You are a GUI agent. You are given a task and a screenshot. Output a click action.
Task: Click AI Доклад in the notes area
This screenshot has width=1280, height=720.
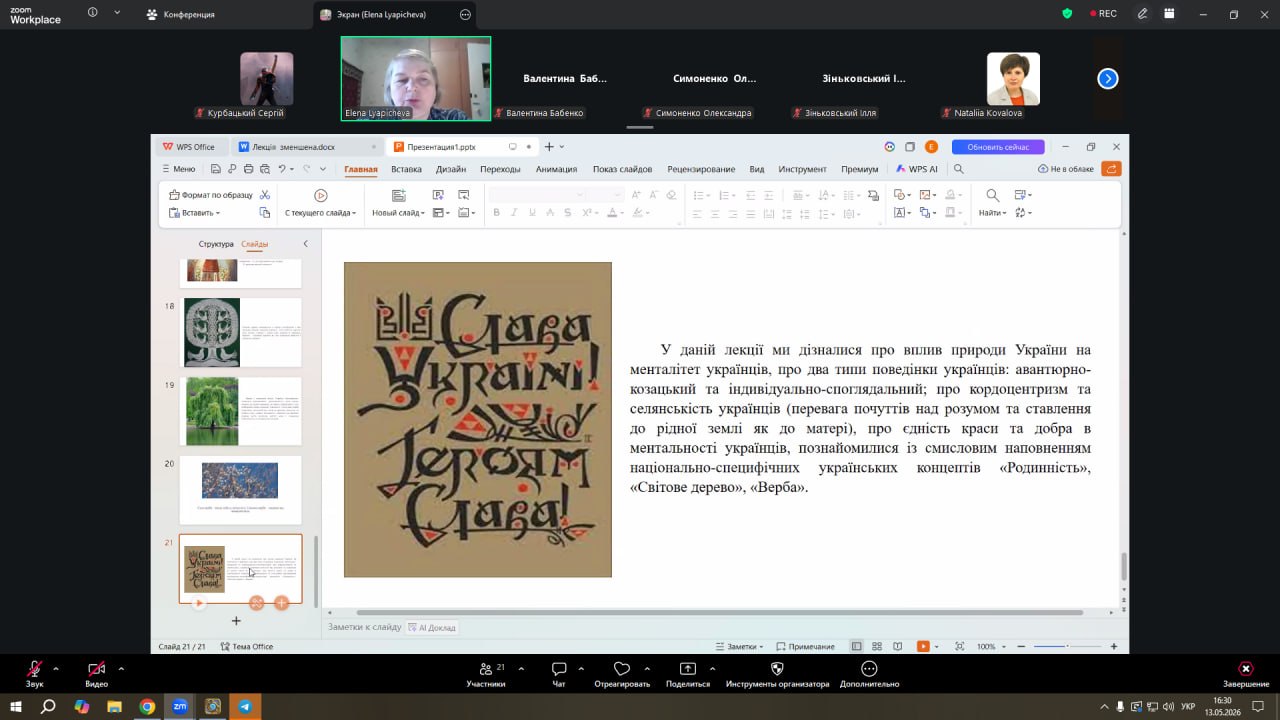(431, 628)
